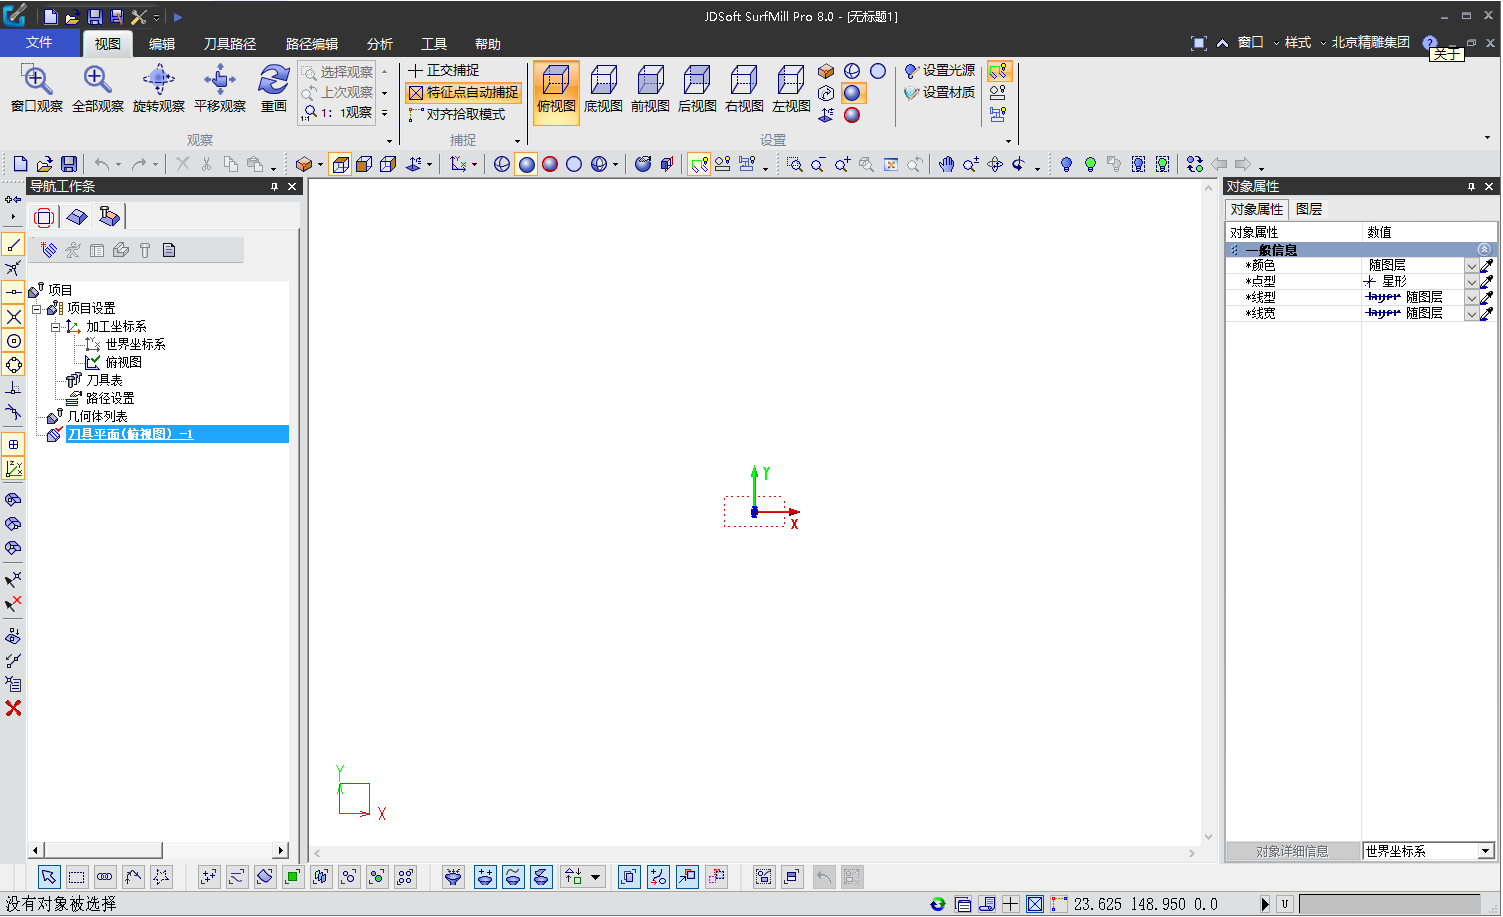The width and height of the screenshot is (1503, 917).
Task: Switch to 底视图 bottom view
Action: pyautogui.click(x=603, y=90)
